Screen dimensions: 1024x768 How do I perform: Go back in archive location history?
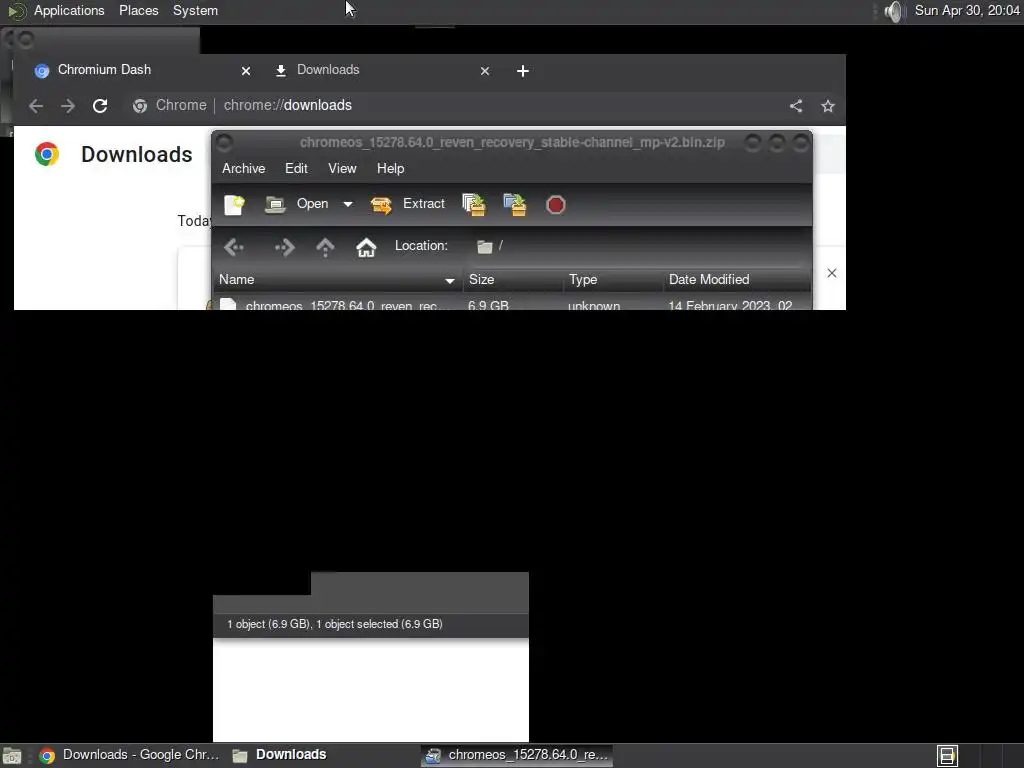(234, 247)
